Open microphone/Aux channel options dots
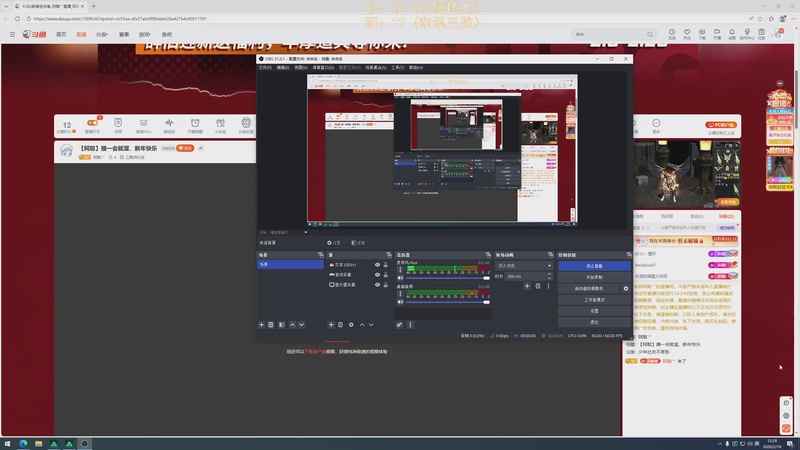 point(401,269)
